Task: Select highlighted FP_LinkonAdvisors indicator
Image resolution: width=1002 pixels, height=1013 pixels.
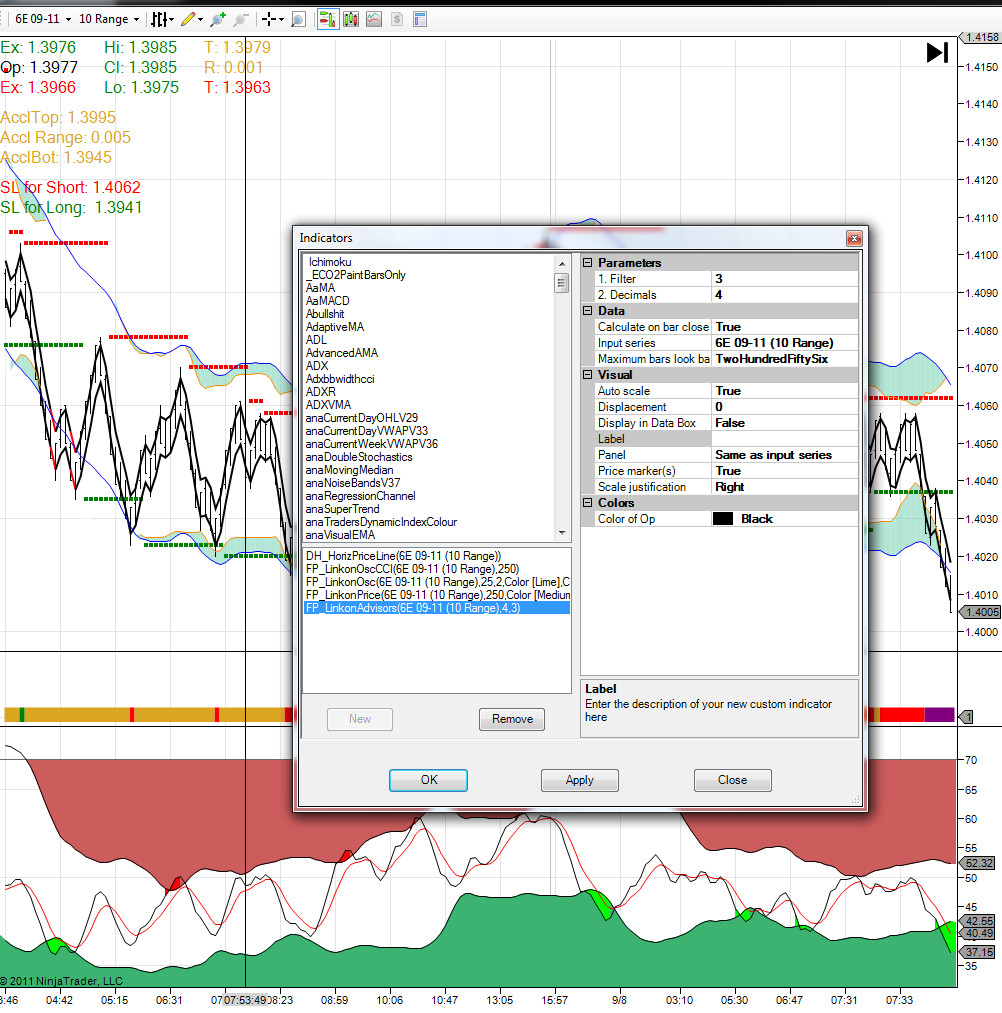Action: coord(437,608)
